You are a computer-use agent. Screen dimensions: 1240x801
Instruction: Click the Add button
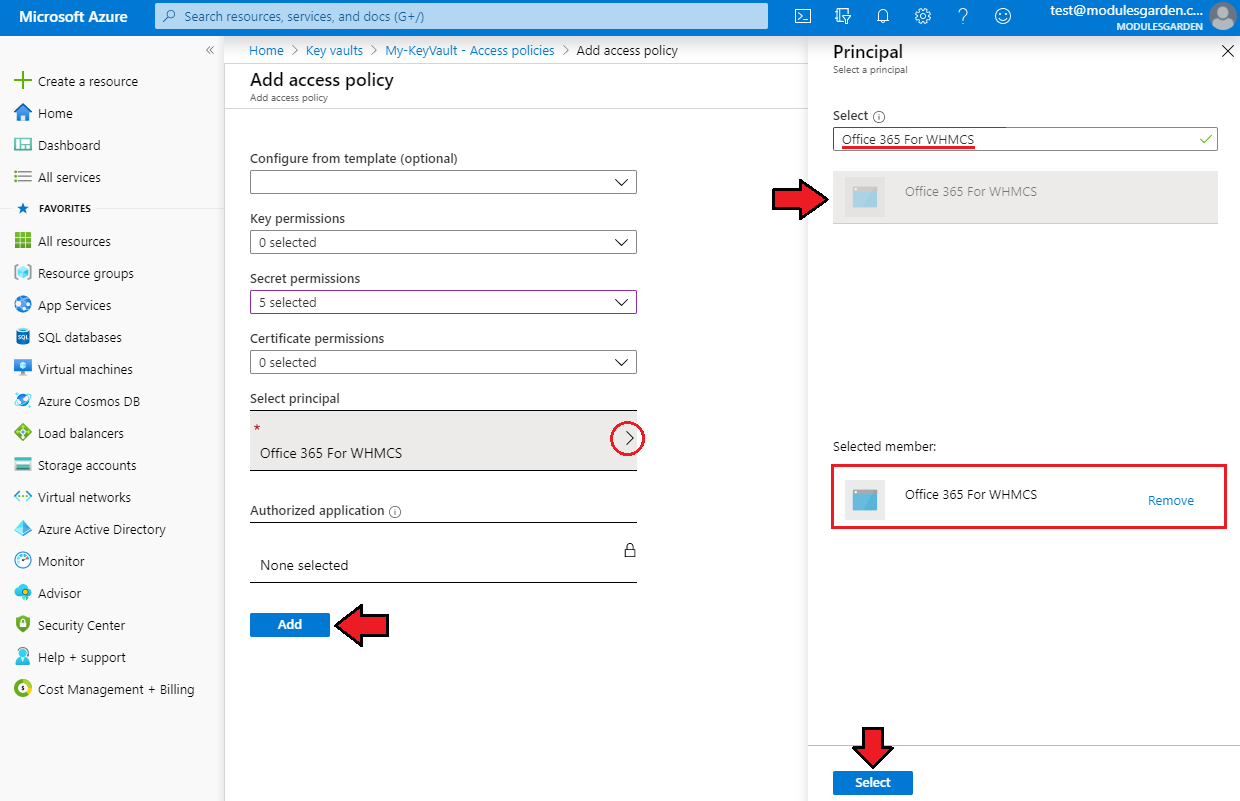coord(290,624)
